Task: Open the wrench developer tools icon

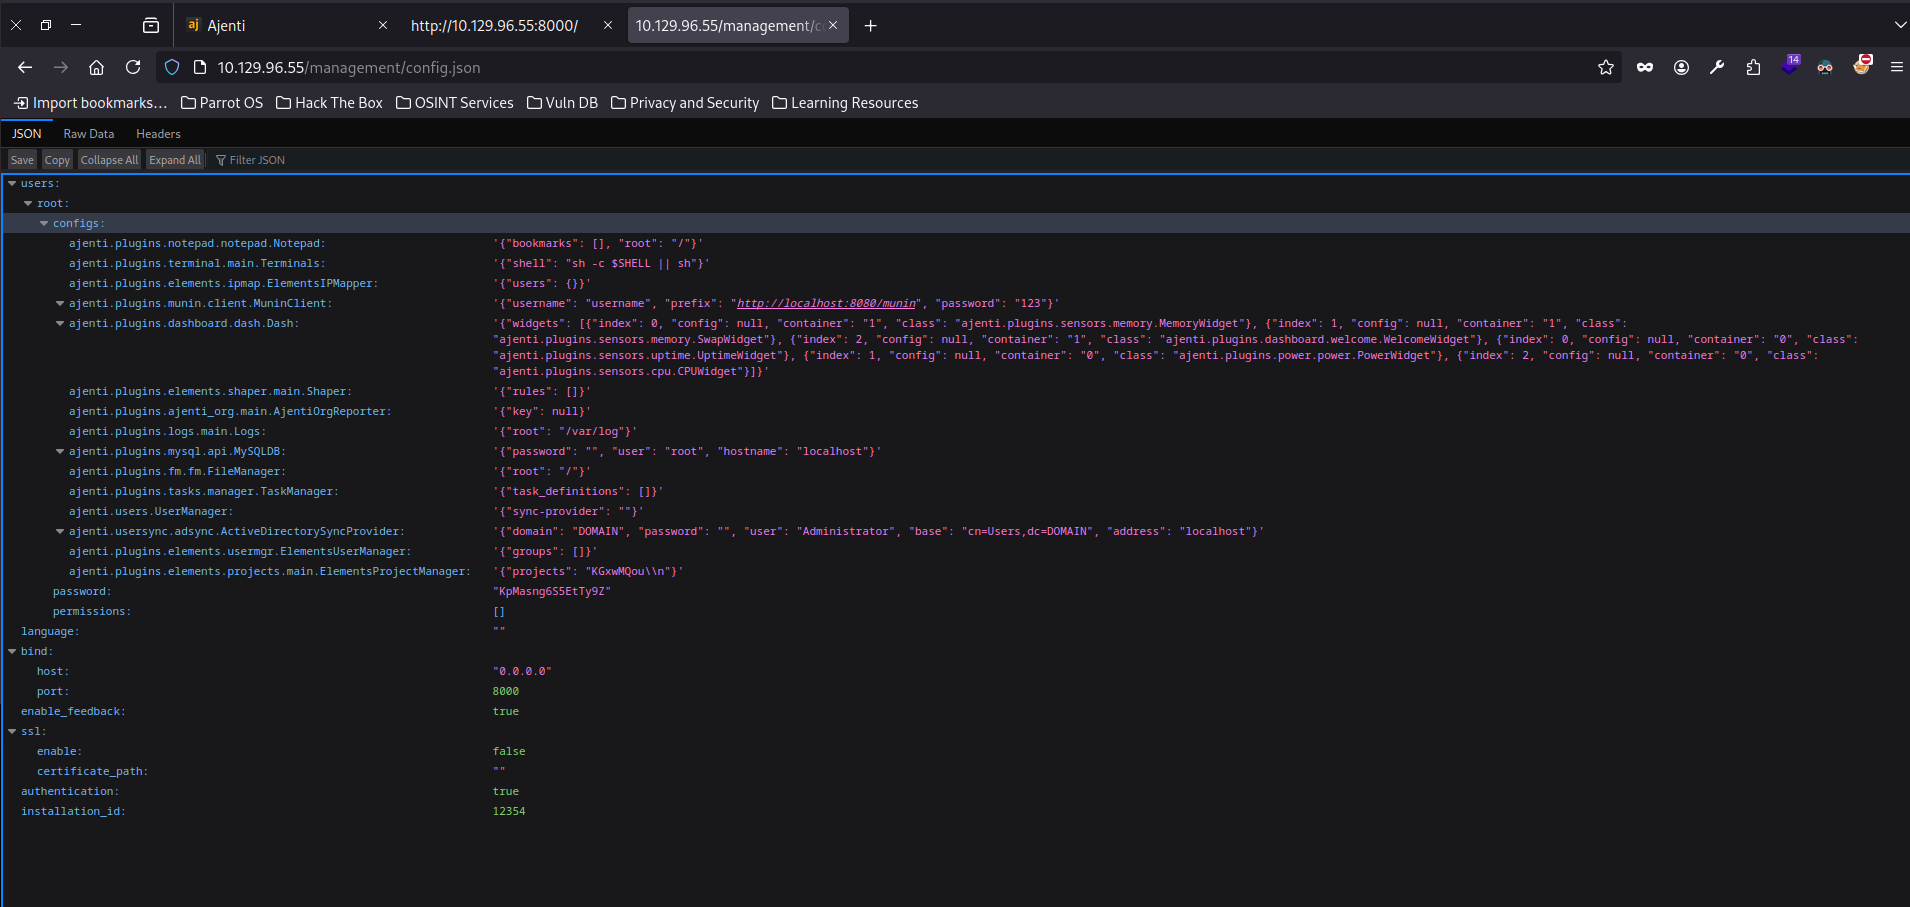Action: coord(1717,67)
